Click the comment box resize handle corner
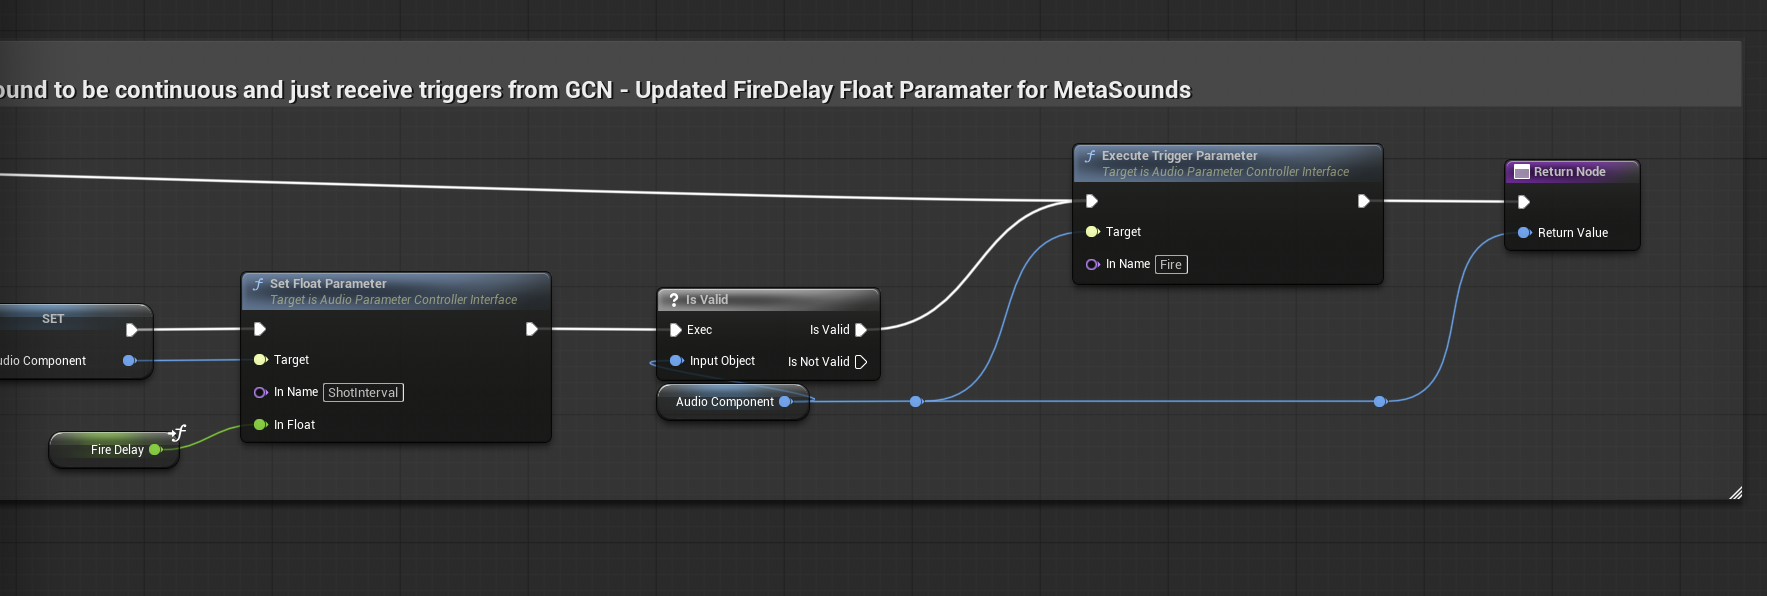 click(x=1735, y=493)
